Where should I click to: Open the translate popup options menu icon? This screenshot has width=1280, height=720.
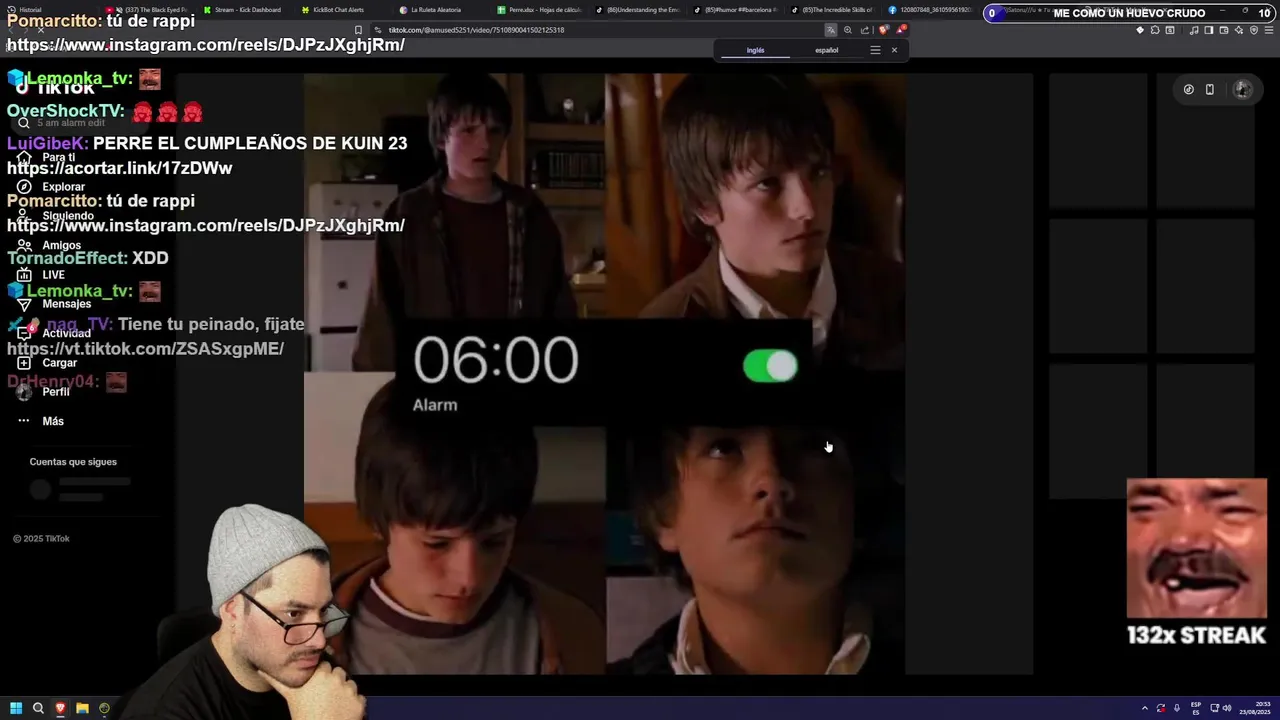(x=875, y=50)
